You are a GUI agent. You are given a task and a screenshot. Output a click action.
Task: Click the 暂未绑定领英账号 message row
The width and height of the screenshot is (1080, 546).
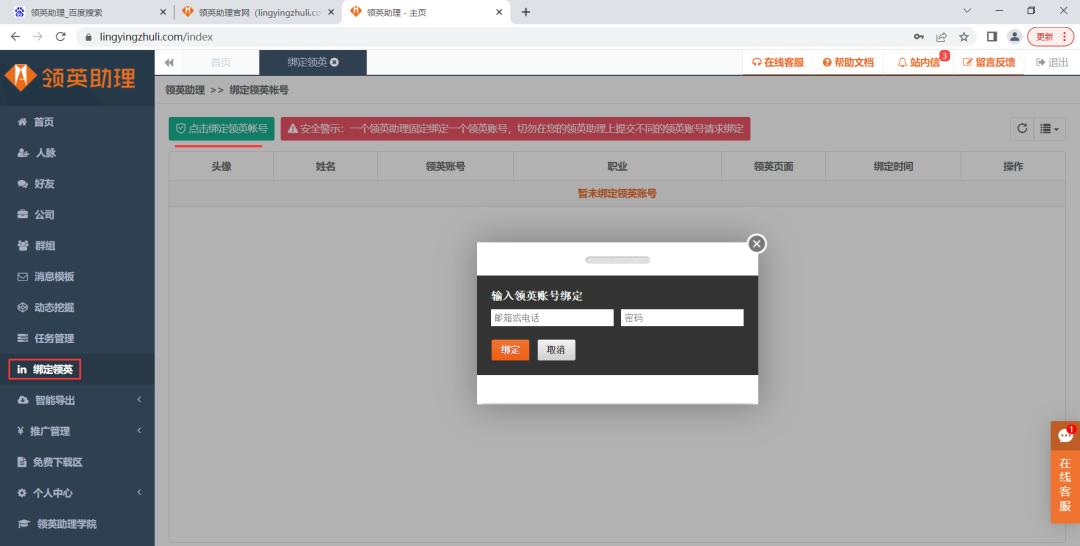click(617, 193)
